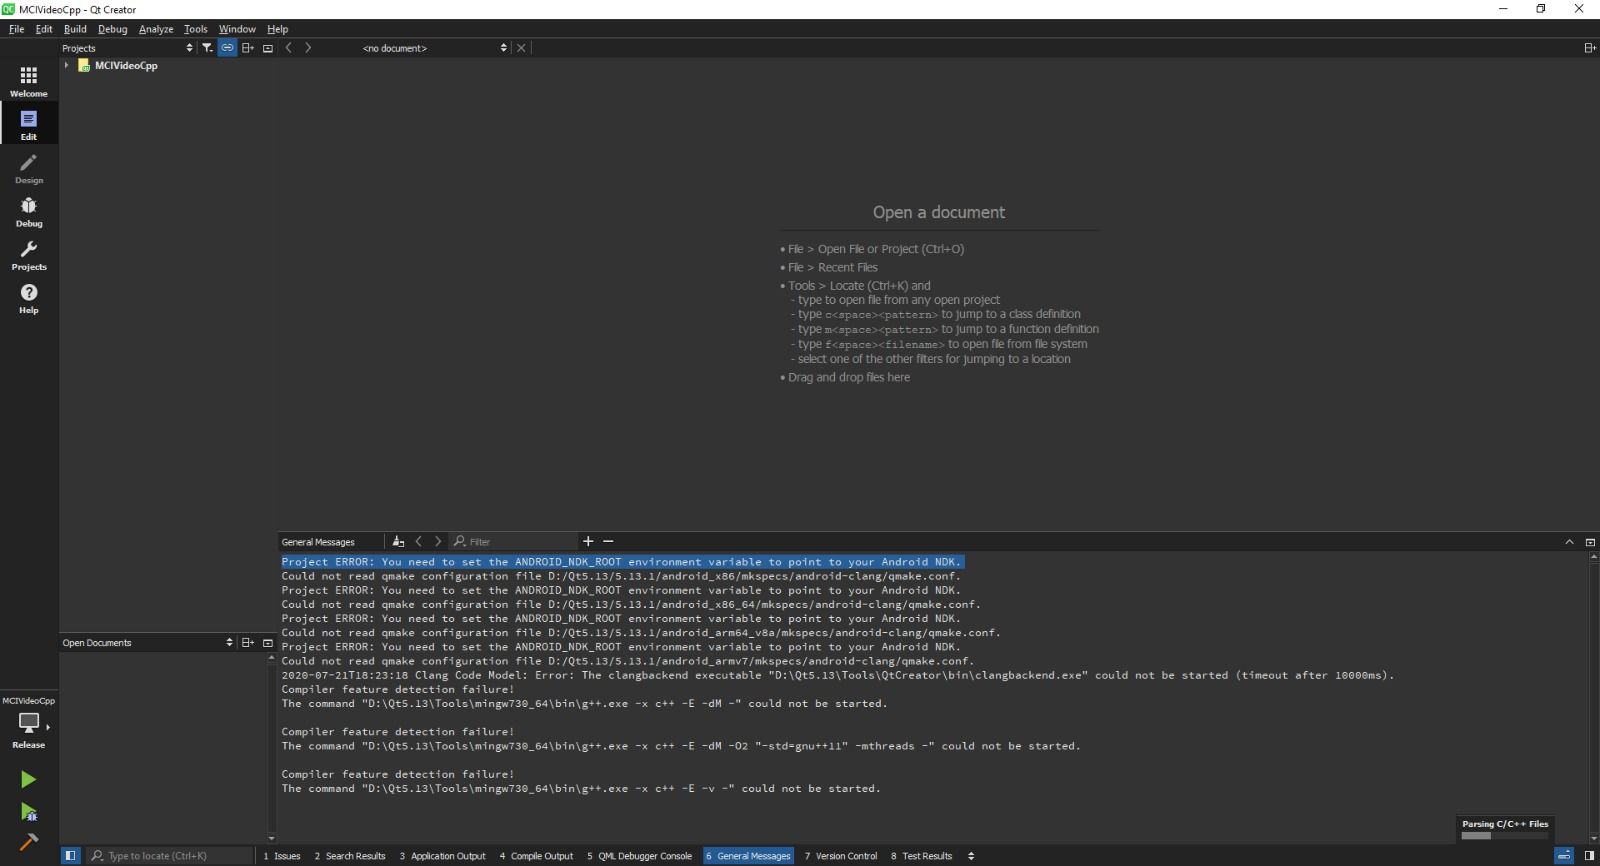Open the output panes list arrows
Viewport: 1600px width, 866px height.
click(x=971, y=856)
